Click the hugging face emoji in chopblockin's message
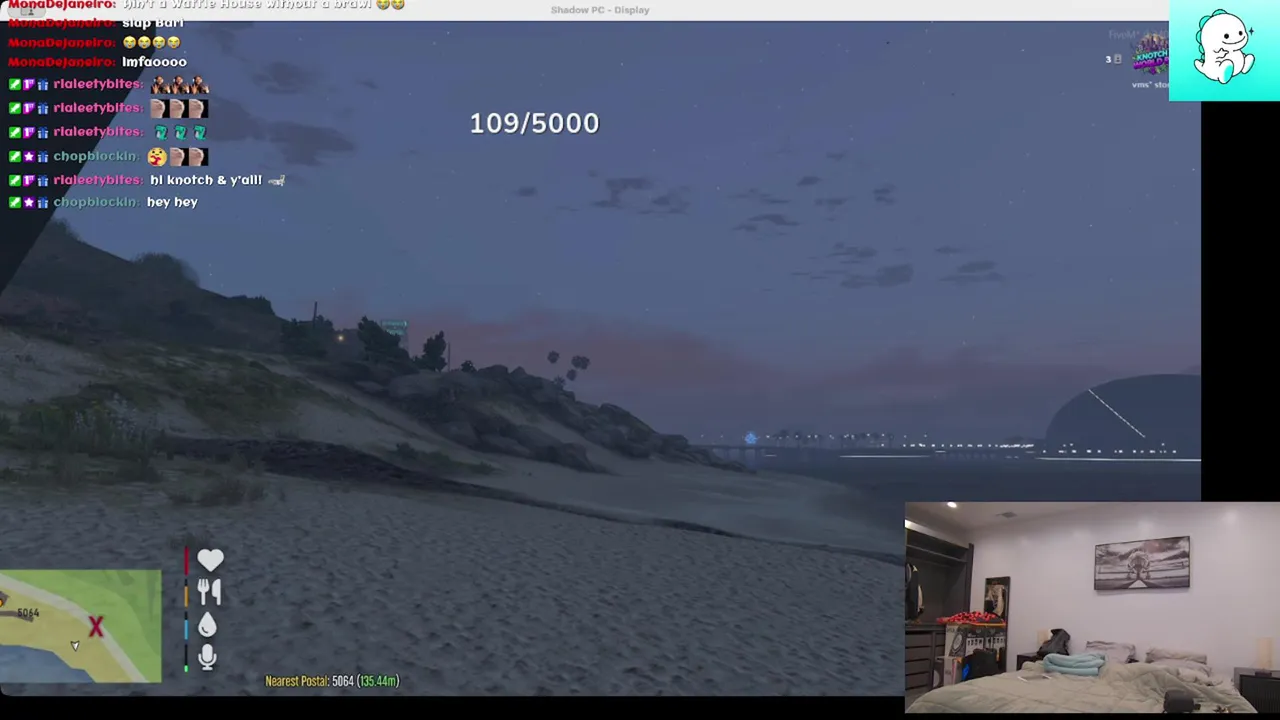Screen dimensions: 1280x720 click(156, 157)
